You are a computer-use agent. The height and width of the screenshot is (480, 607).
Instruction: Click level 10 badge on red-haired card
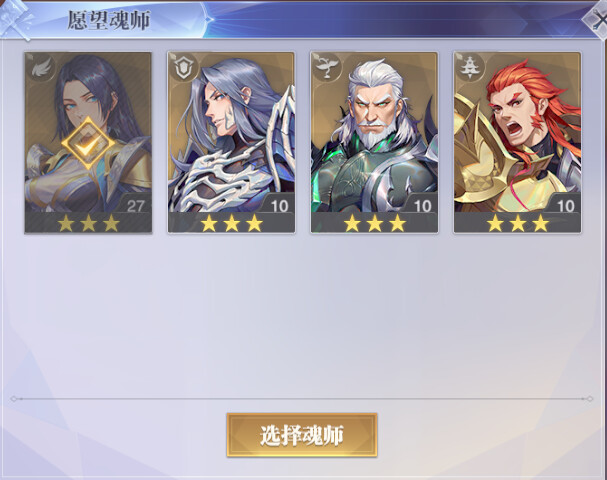(x=565, y=206)
